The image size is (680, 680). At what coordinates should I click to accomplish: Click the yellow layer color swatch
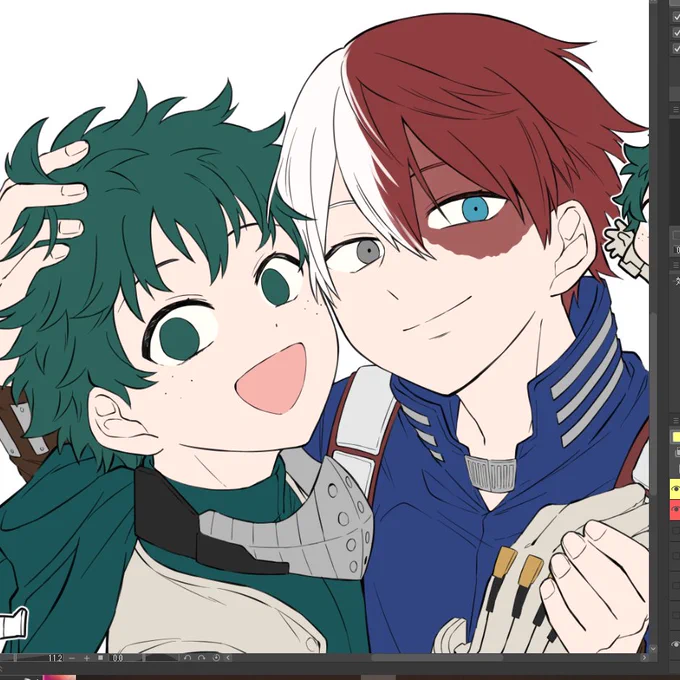click(676, 437)
